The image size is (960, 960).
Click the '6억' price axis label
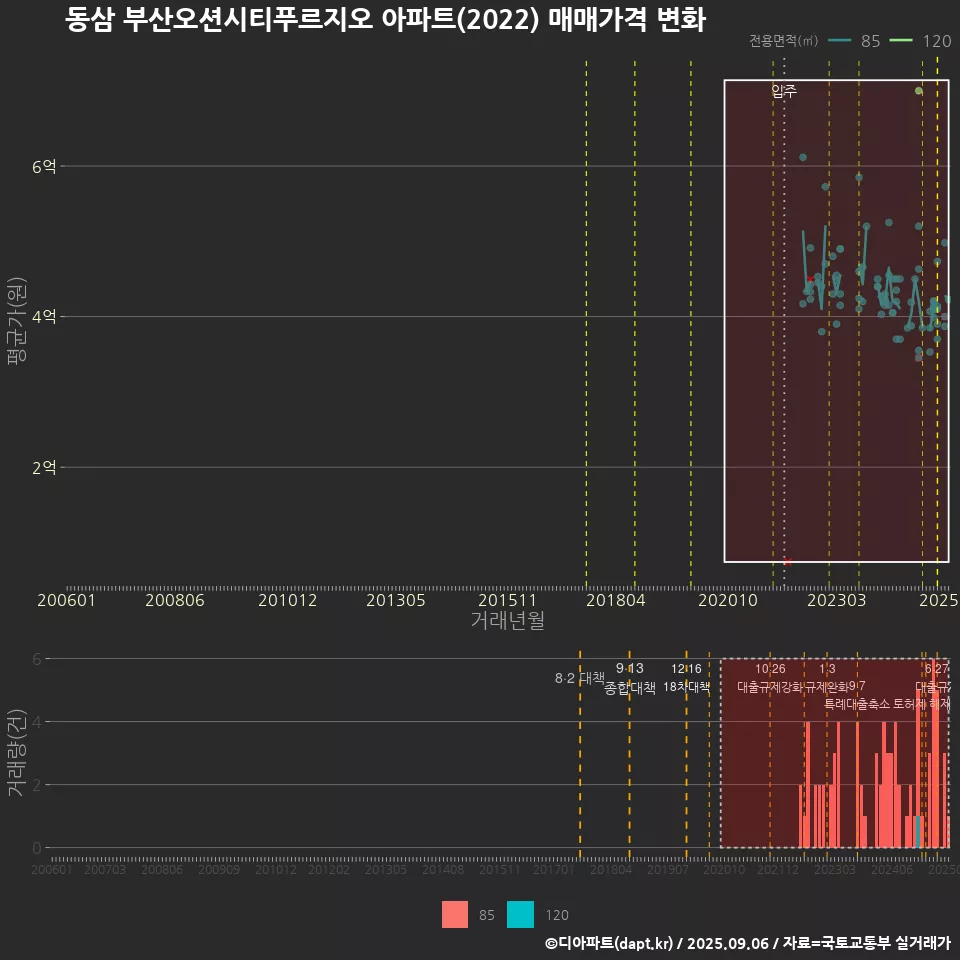[x=44, y=166]
